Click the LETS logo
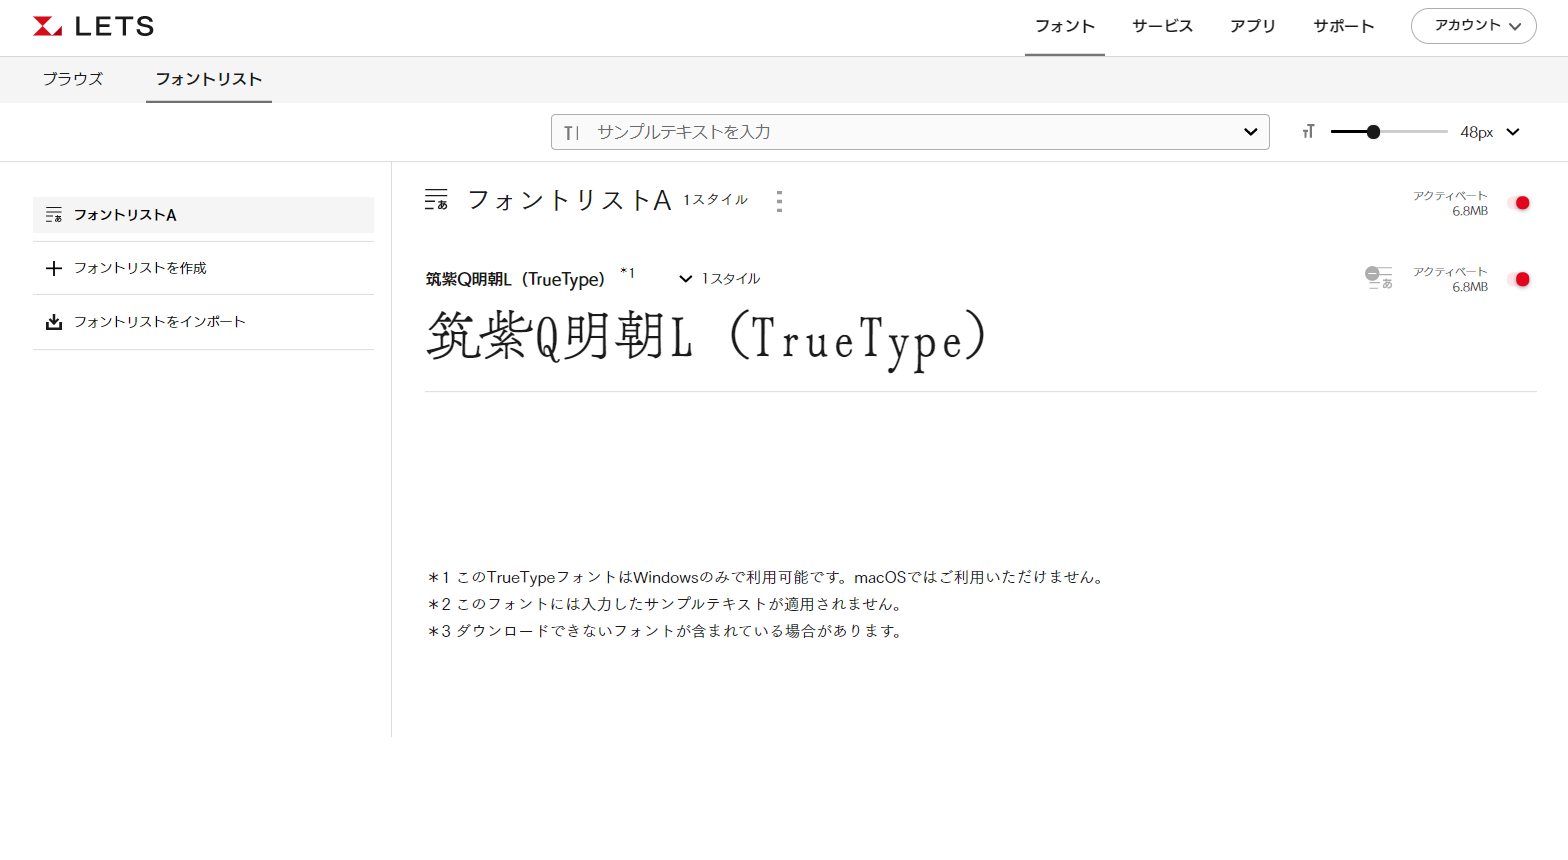This screenshot has width=1568, height=860. (x=93, y=27)
